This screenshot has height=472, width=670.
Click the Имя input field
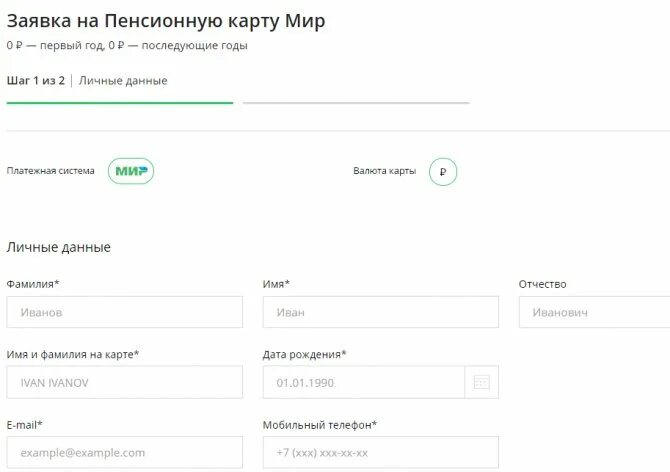(x=380, y=312)
